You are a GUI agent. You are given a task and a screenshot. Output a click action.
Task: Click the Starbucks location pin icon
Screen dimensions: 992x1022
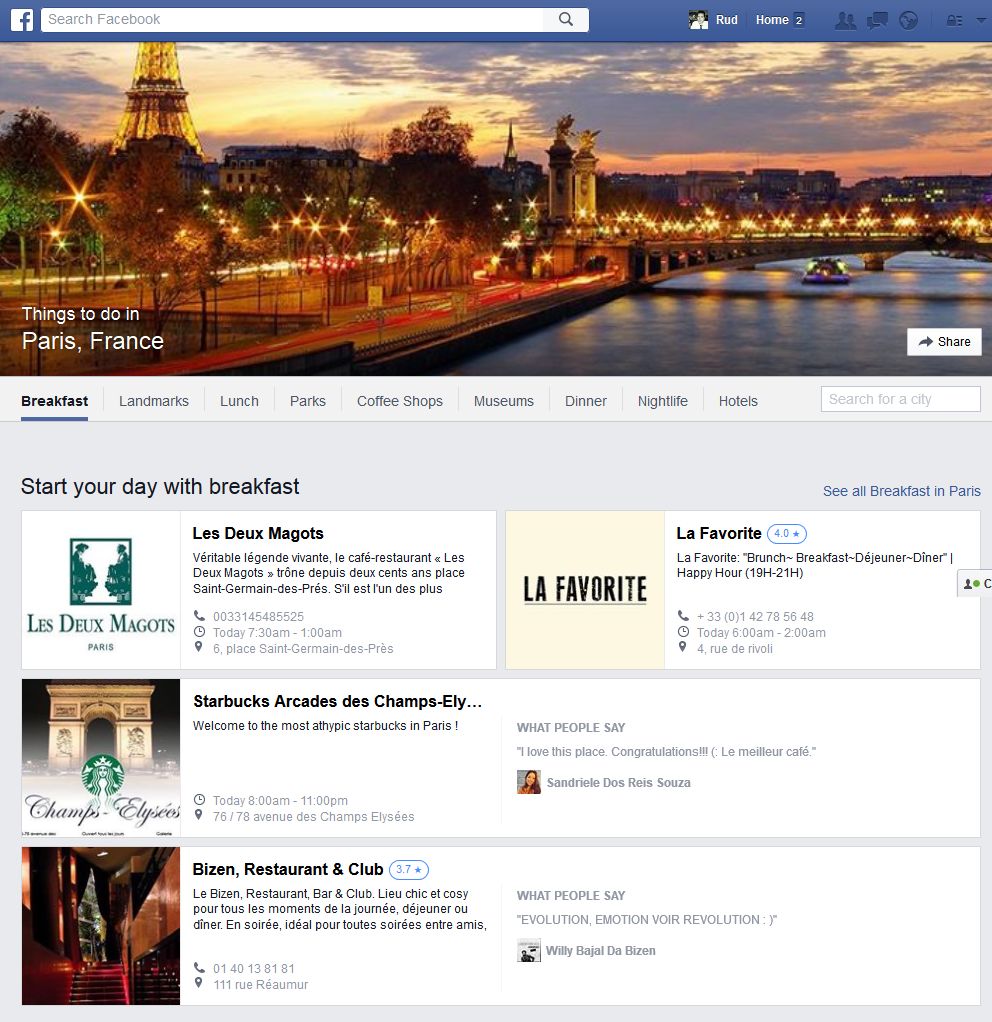coord(199,815)
